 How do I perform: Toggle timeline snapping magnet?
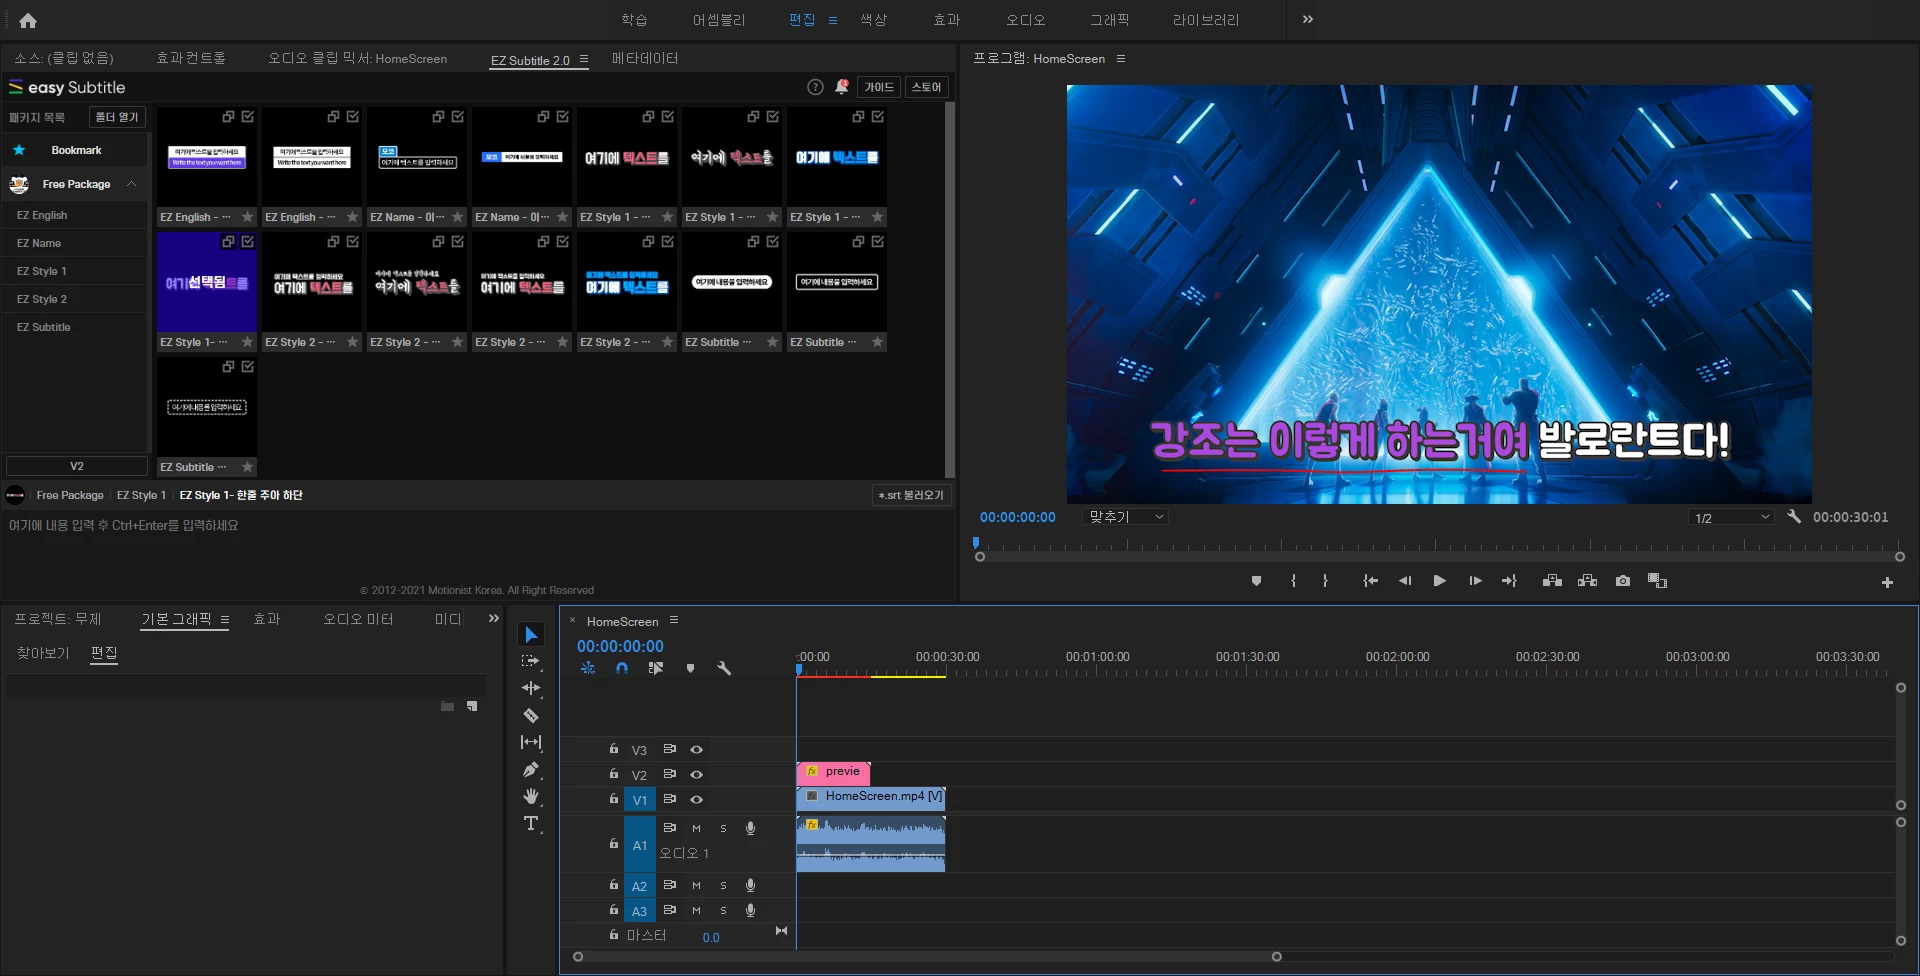coord(622,668)
